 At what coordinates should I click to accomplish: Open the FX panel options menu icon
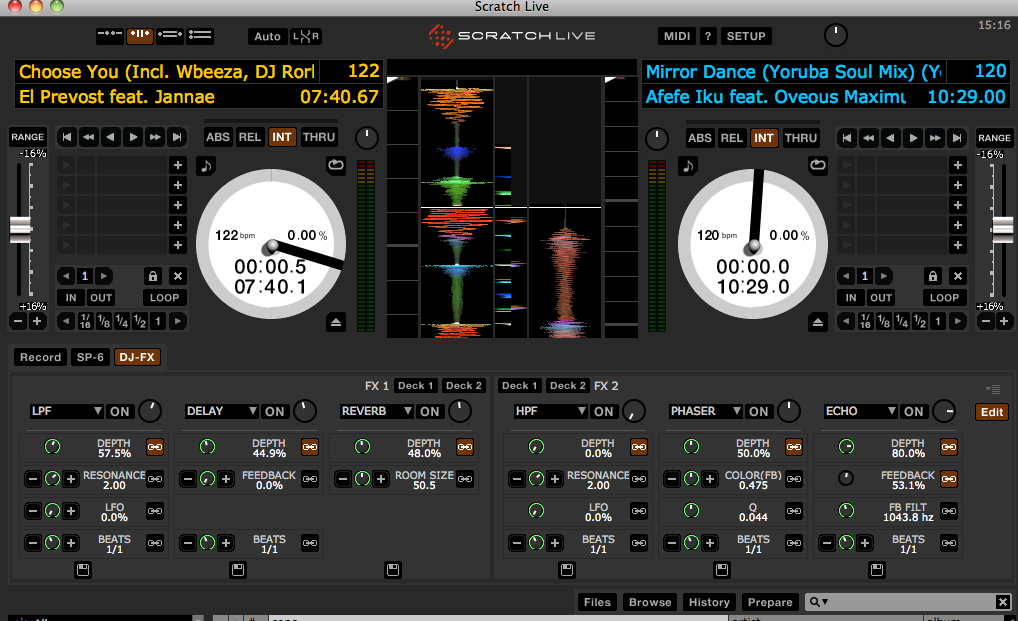[x=993, y=389]
